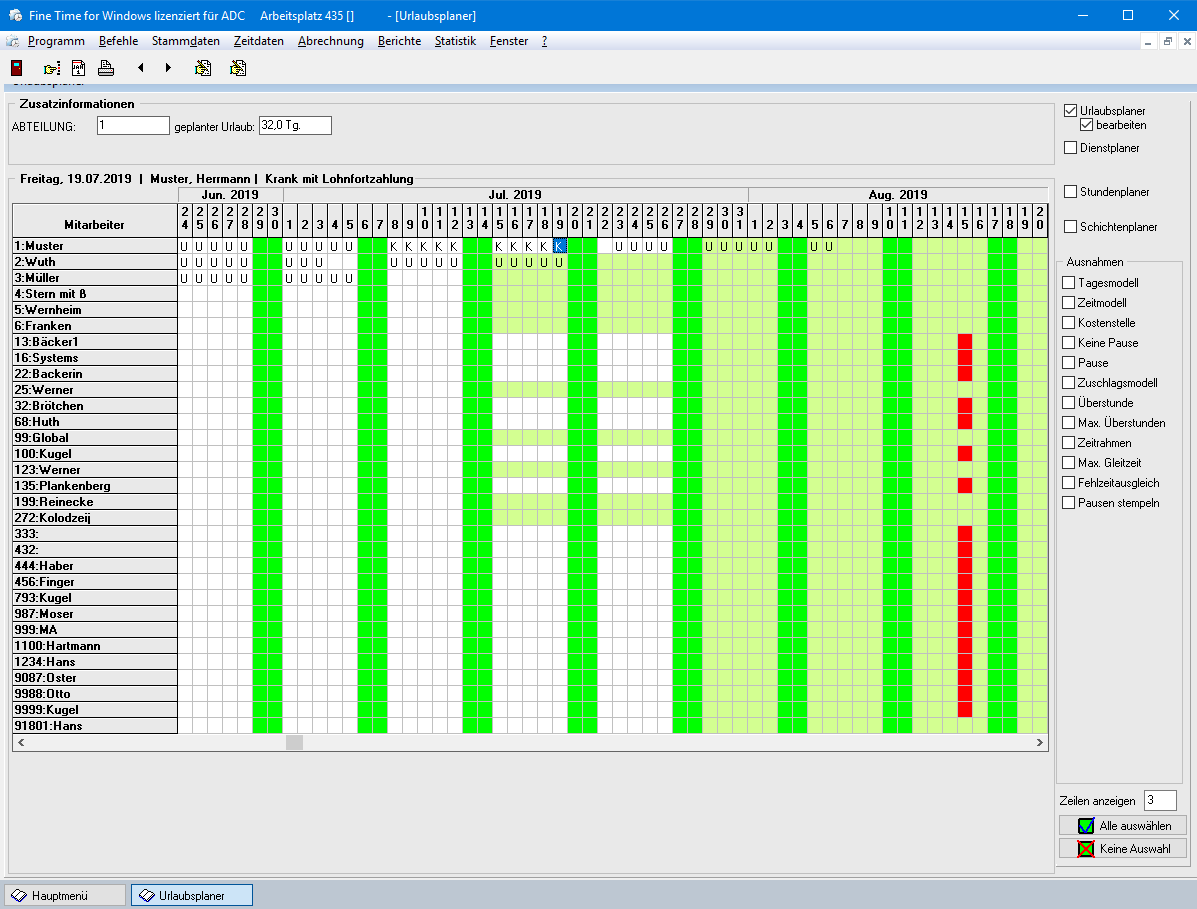Open the Stammdaten menu
The height and width of the screenshot is (909, 1197).
(x=186, y=41)
